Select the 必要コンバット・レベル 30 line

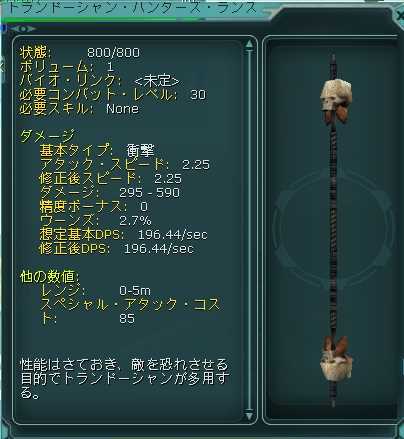pyautogui.click(x=113, y=95)
